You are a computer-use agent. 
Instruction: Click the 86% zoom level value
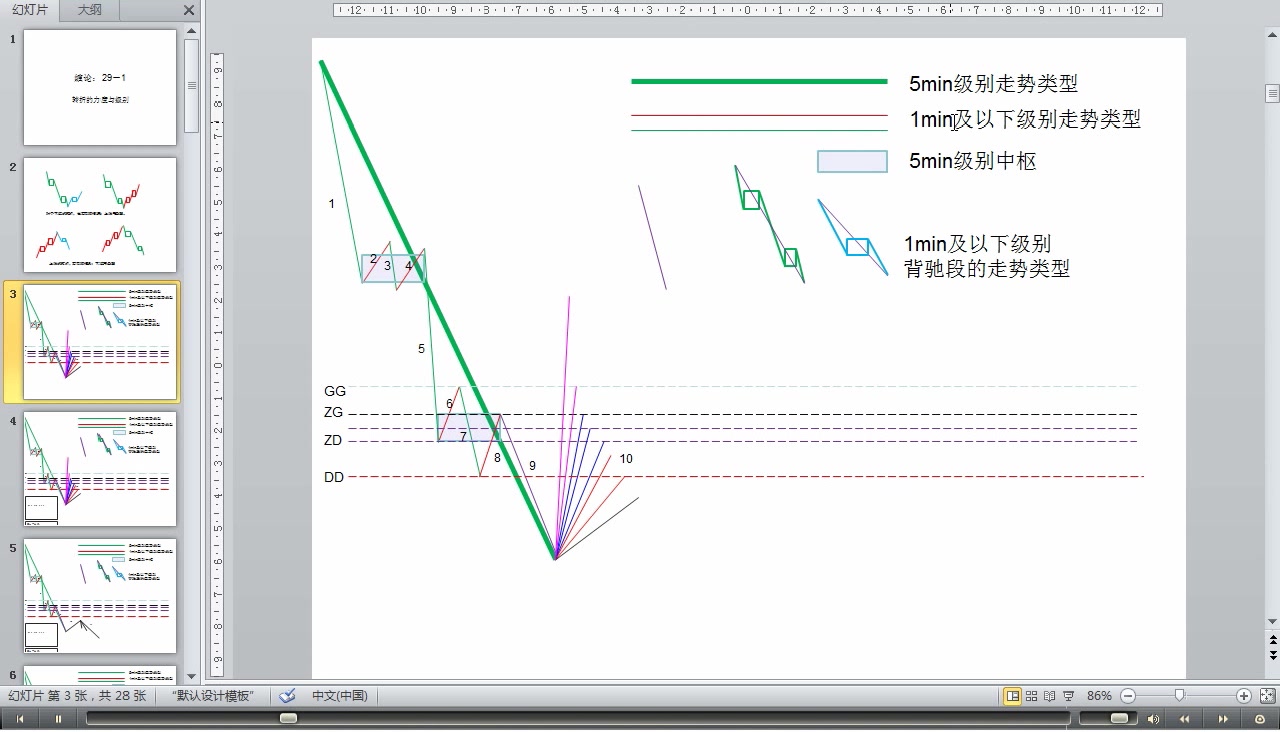click(1099, 696)
